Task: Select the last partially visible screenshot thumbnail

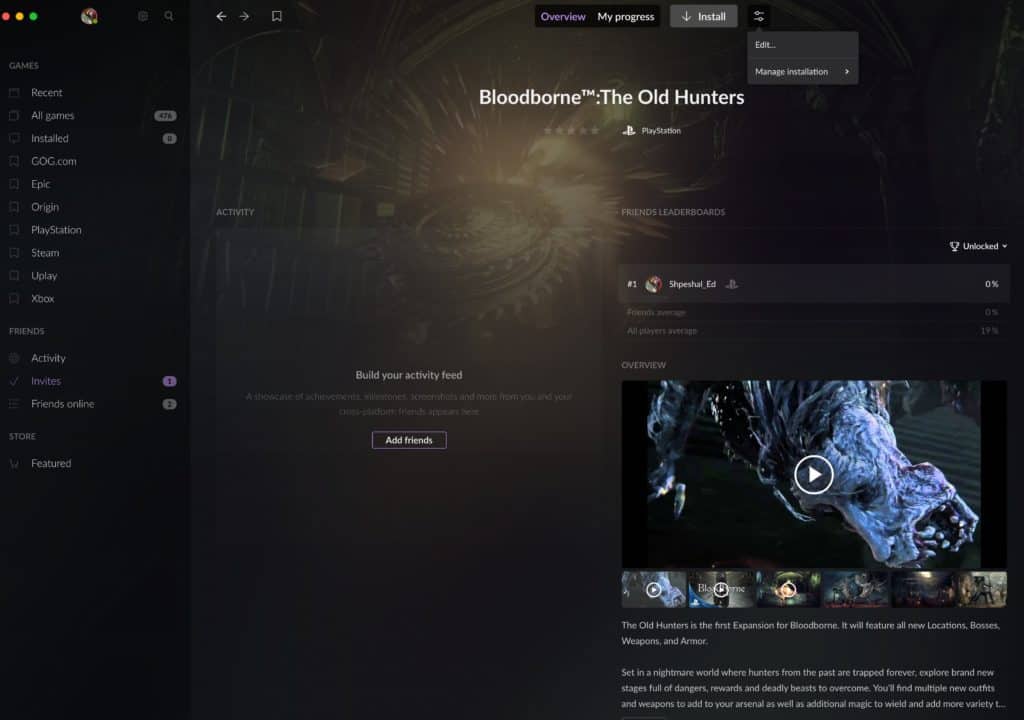Action: coord(982,589)
